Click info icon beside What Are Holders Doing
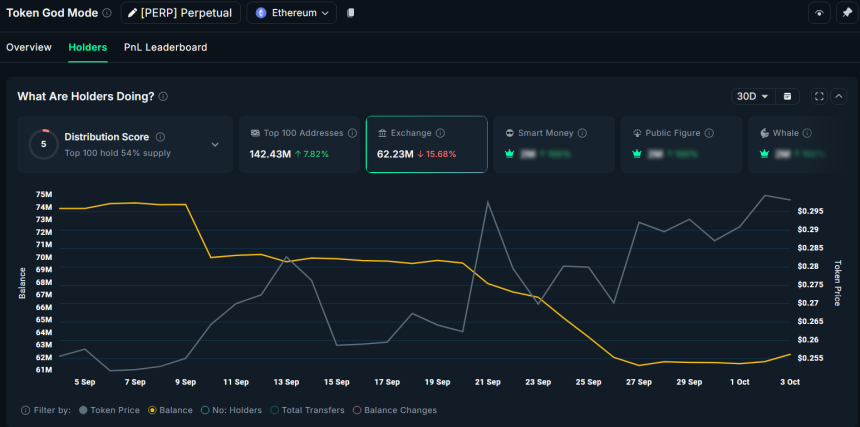The height and width of the screenshot is (427, 860). point(163,97)
